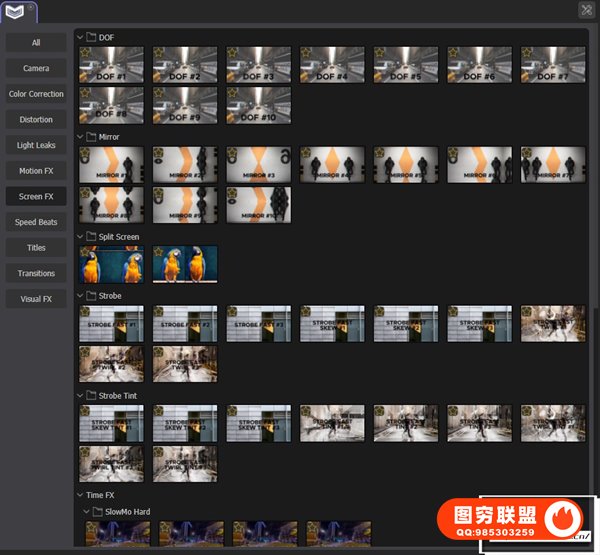Screen dimensions: 600x555
Task: Collapse the Mirror folder section
Action: (80, 136)
